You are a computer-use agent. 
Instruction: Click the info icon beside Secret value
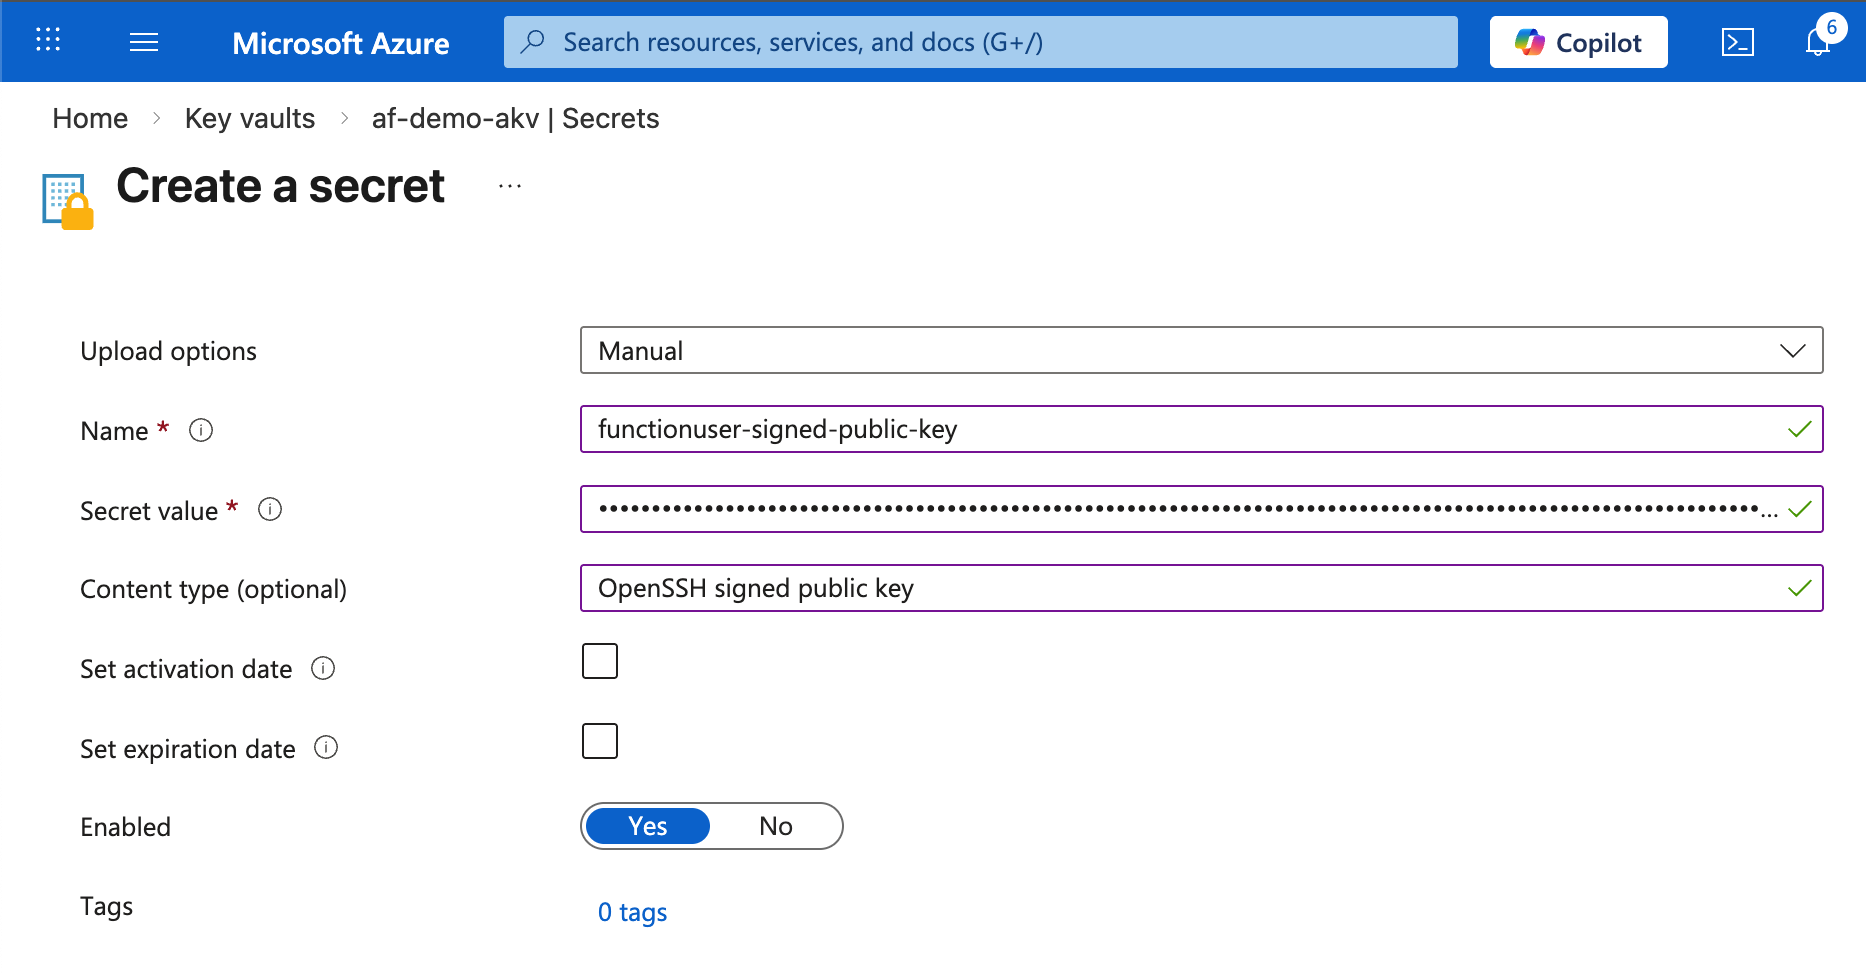270,510
